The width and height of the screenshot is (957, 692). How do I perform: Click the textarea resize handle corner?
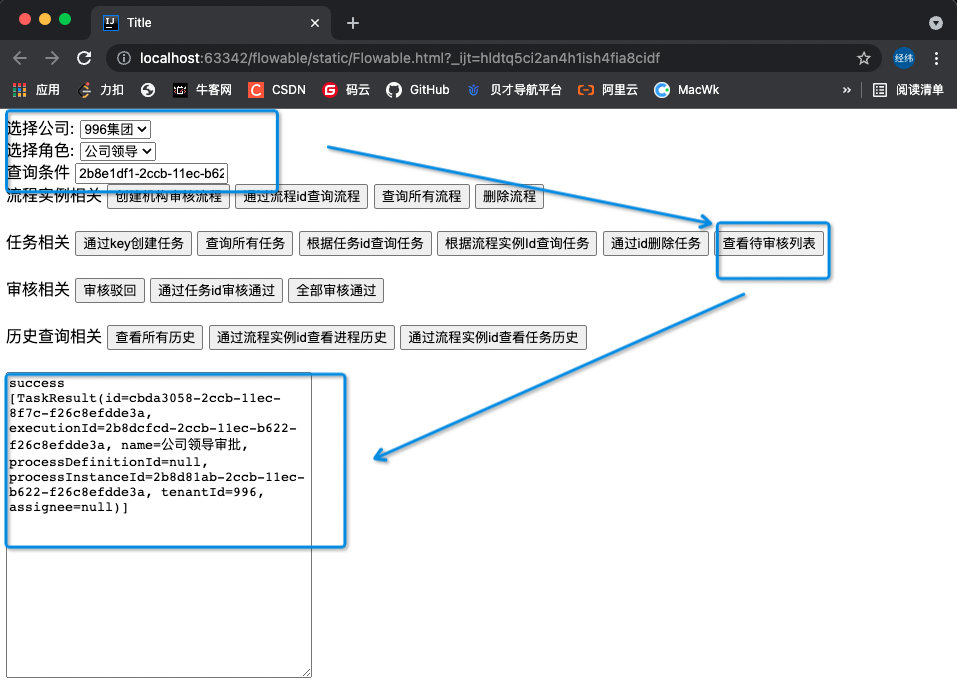click(306, 672)
